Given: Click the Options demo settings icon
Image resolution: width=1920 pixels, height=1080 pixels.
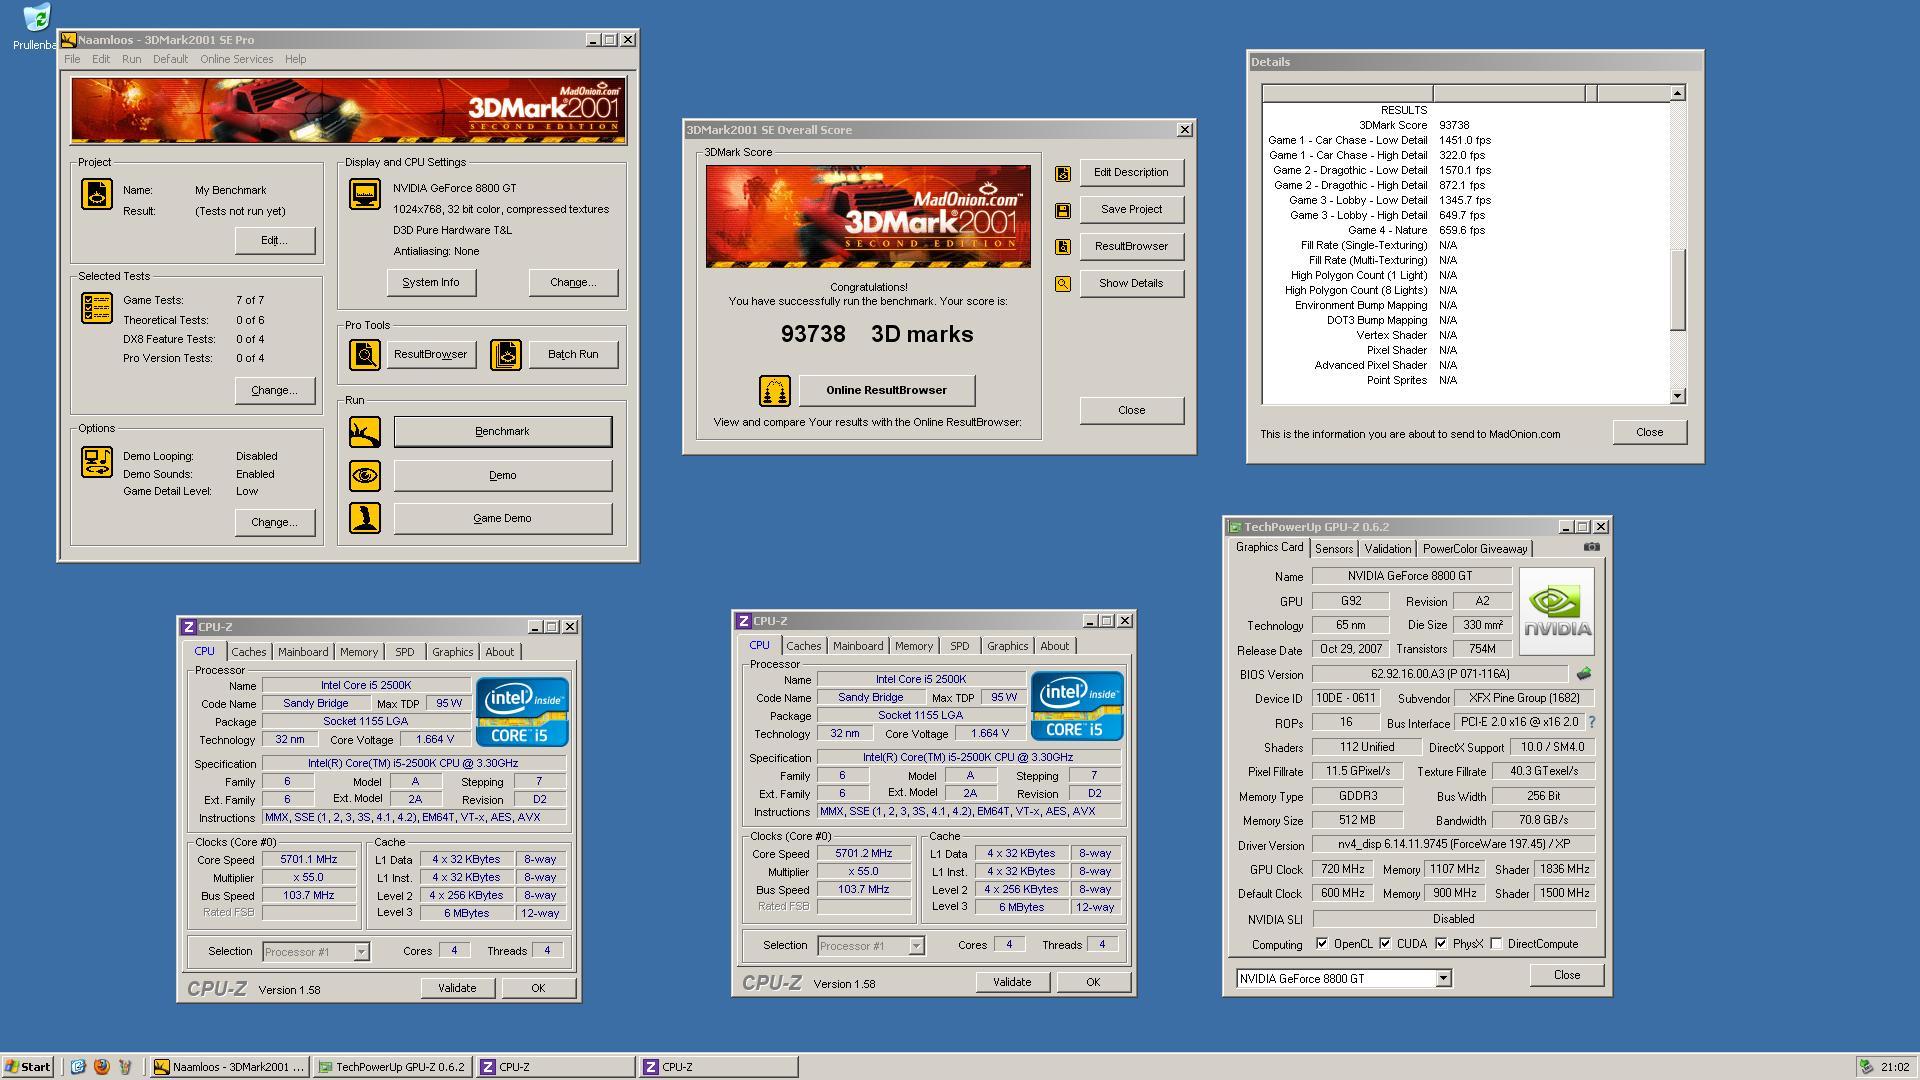Looking at the screenshot, I should 97,462.
